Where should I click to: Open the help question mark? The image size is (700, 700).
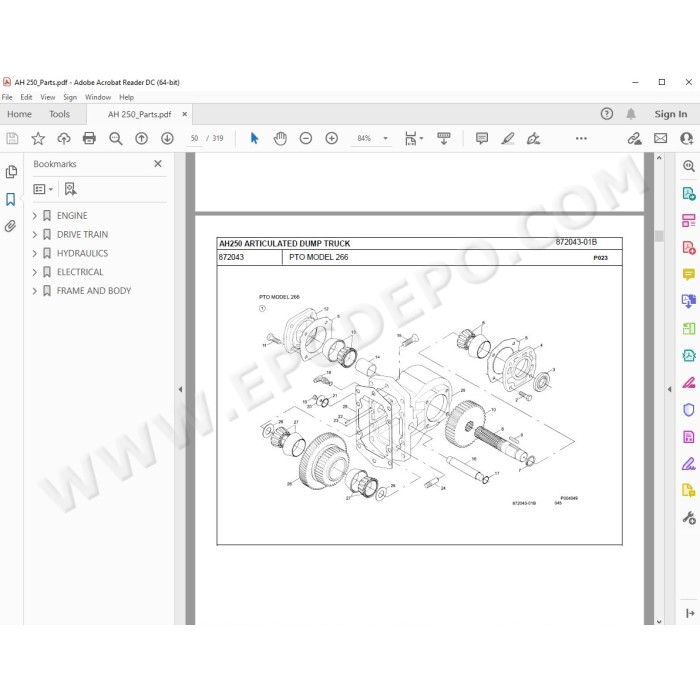[x=607, y=114]
